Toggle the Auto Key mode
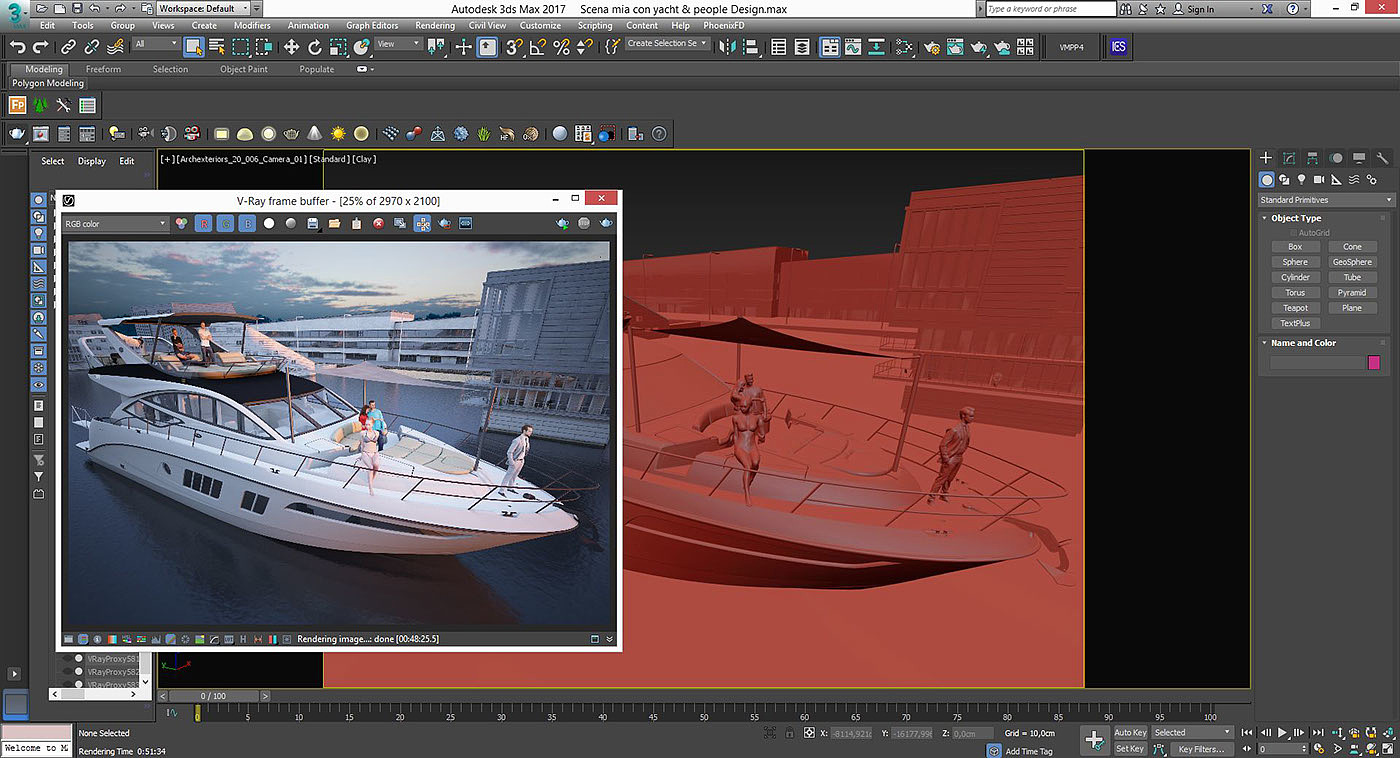The image size is (1400, 758). click(x=1130, y=733)
